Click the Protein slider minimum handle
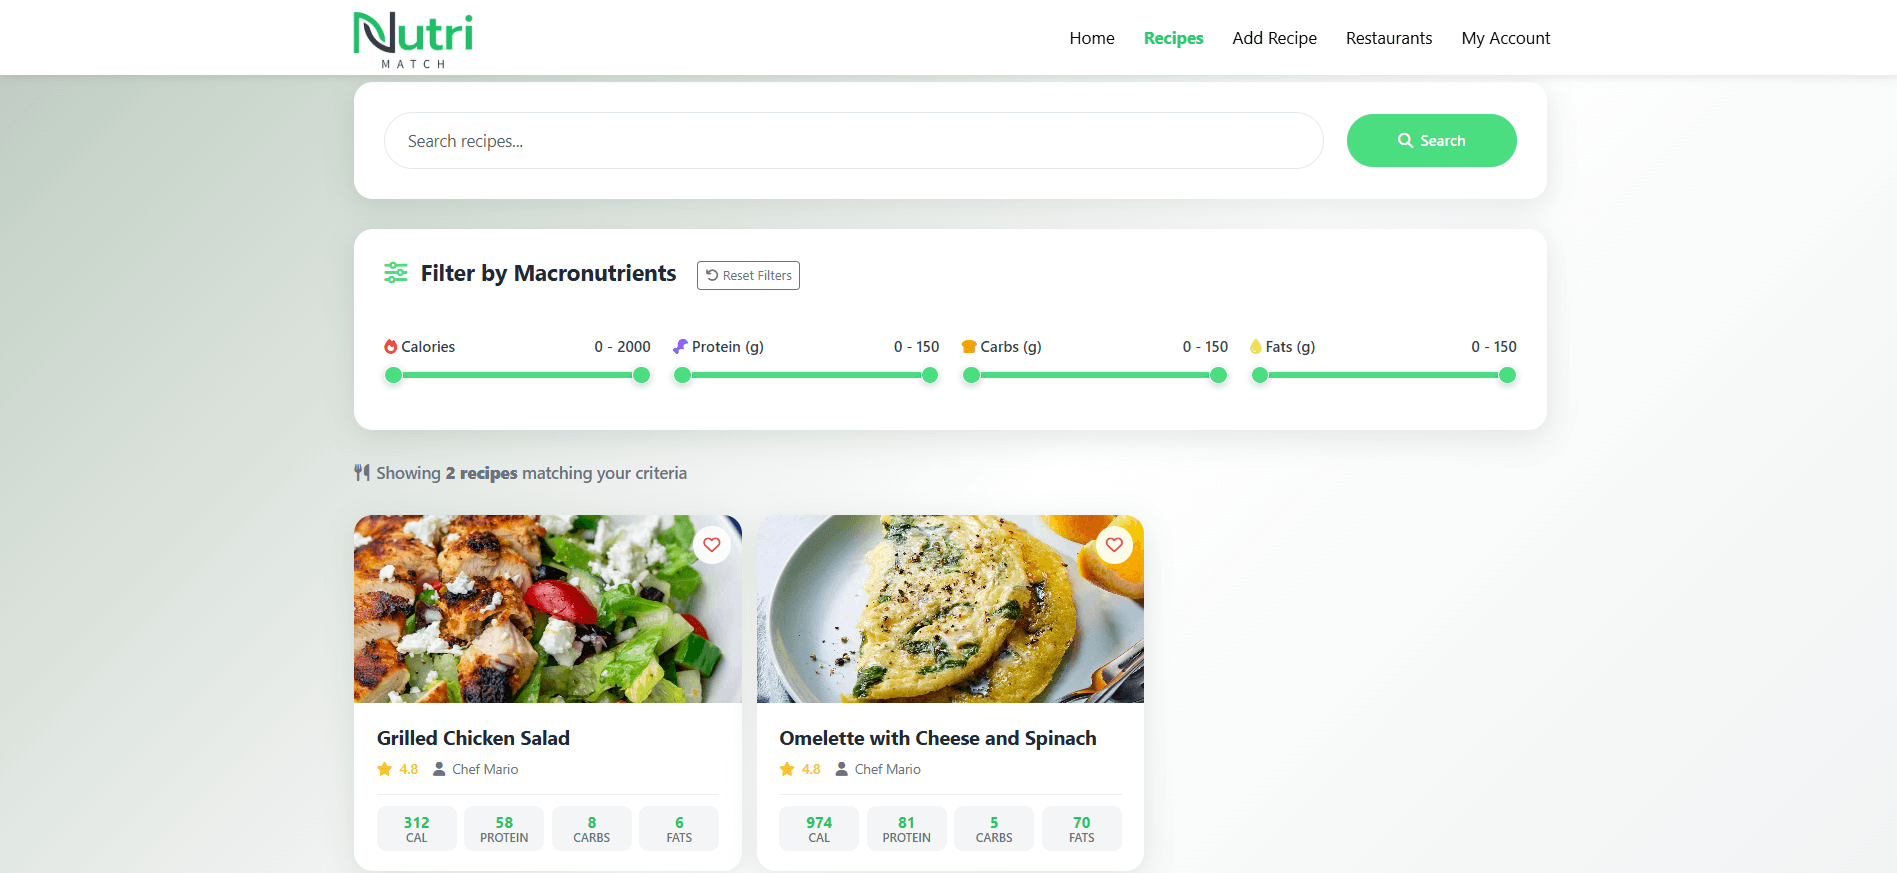This screenshot has height=873, width=1897. (x=682, y=375)
